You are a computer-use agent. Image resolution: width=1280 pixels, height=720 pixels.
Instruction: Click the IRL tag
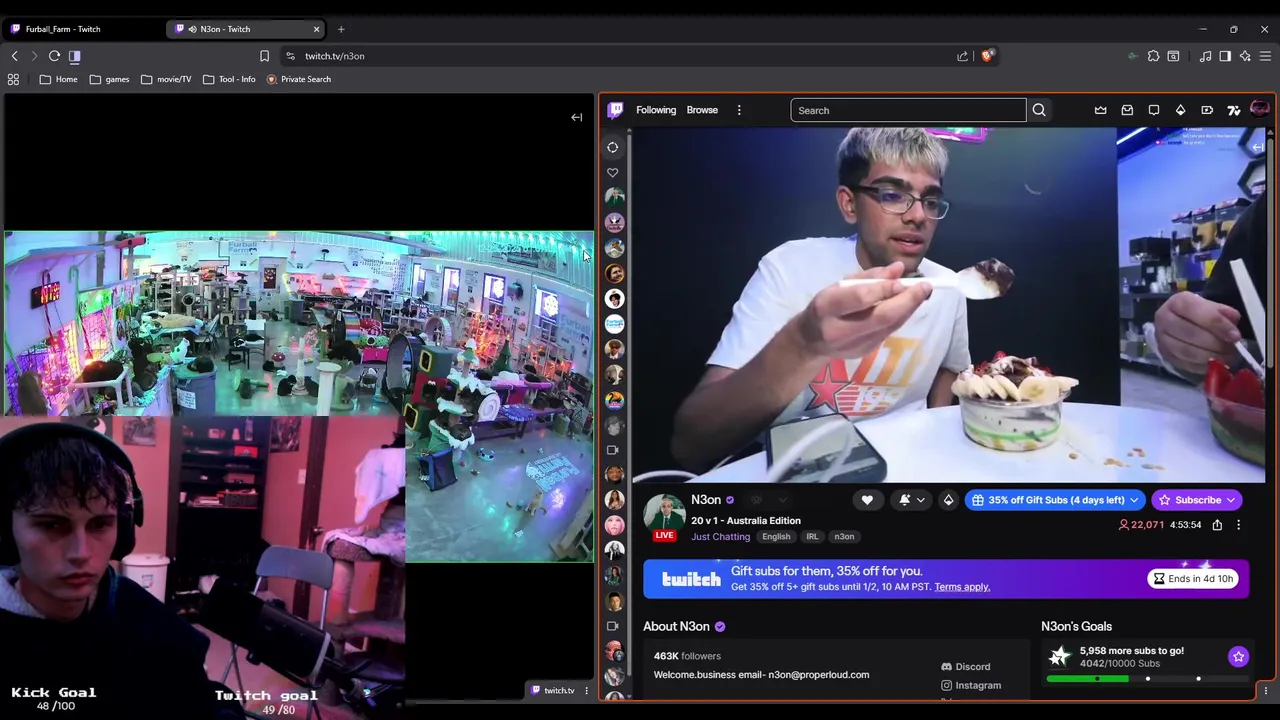[812, 537]
